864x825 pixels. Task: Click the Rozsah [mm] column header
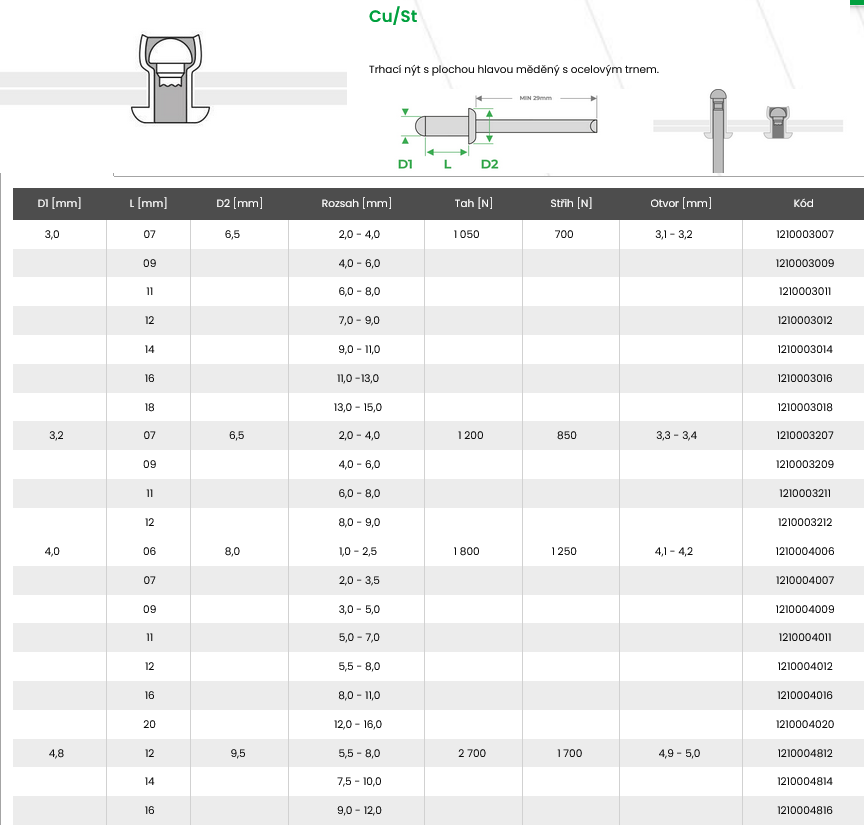pos(356,203)
